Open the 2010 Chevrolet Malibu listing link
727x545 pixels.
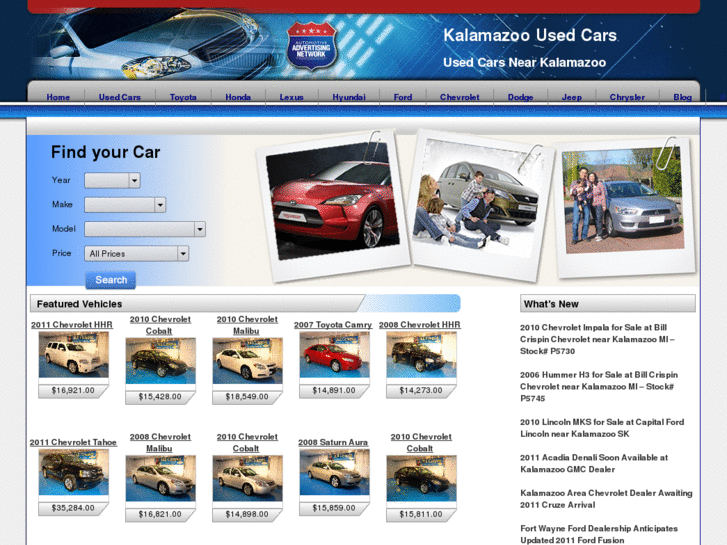click(247, 325)
